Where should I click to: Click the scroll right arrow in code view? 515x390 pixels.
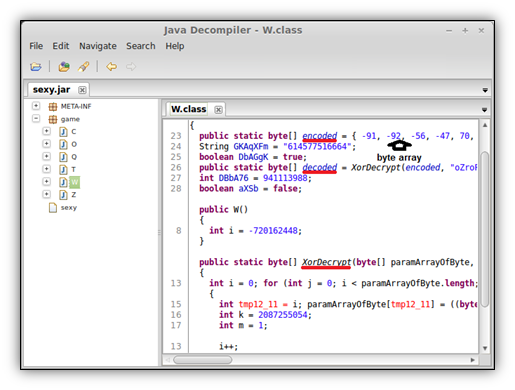pyautogui.click(x=472, y=360)
